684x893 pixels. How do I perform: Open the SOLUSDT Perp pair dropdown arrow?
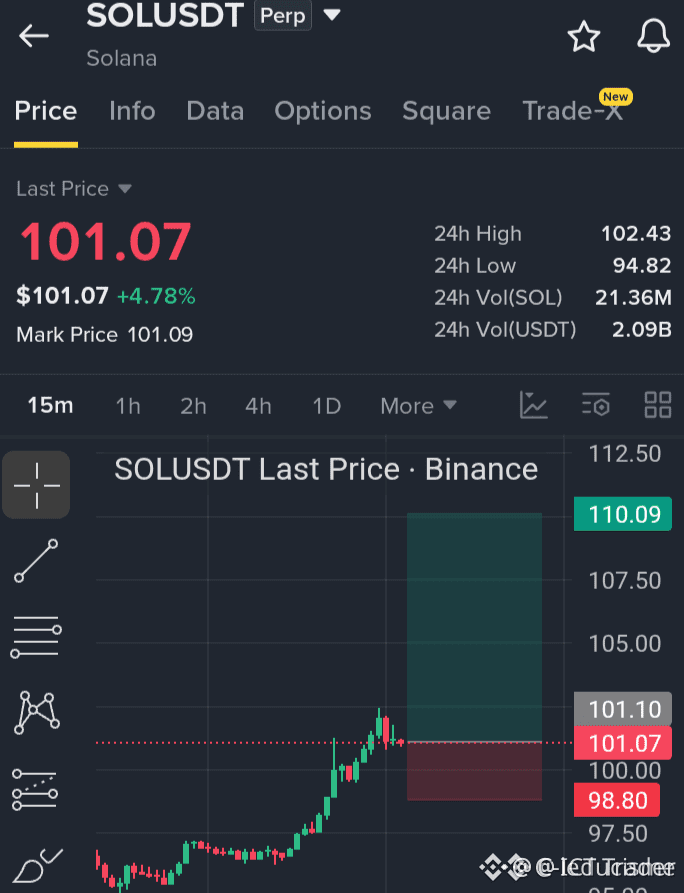coord(332,14)
